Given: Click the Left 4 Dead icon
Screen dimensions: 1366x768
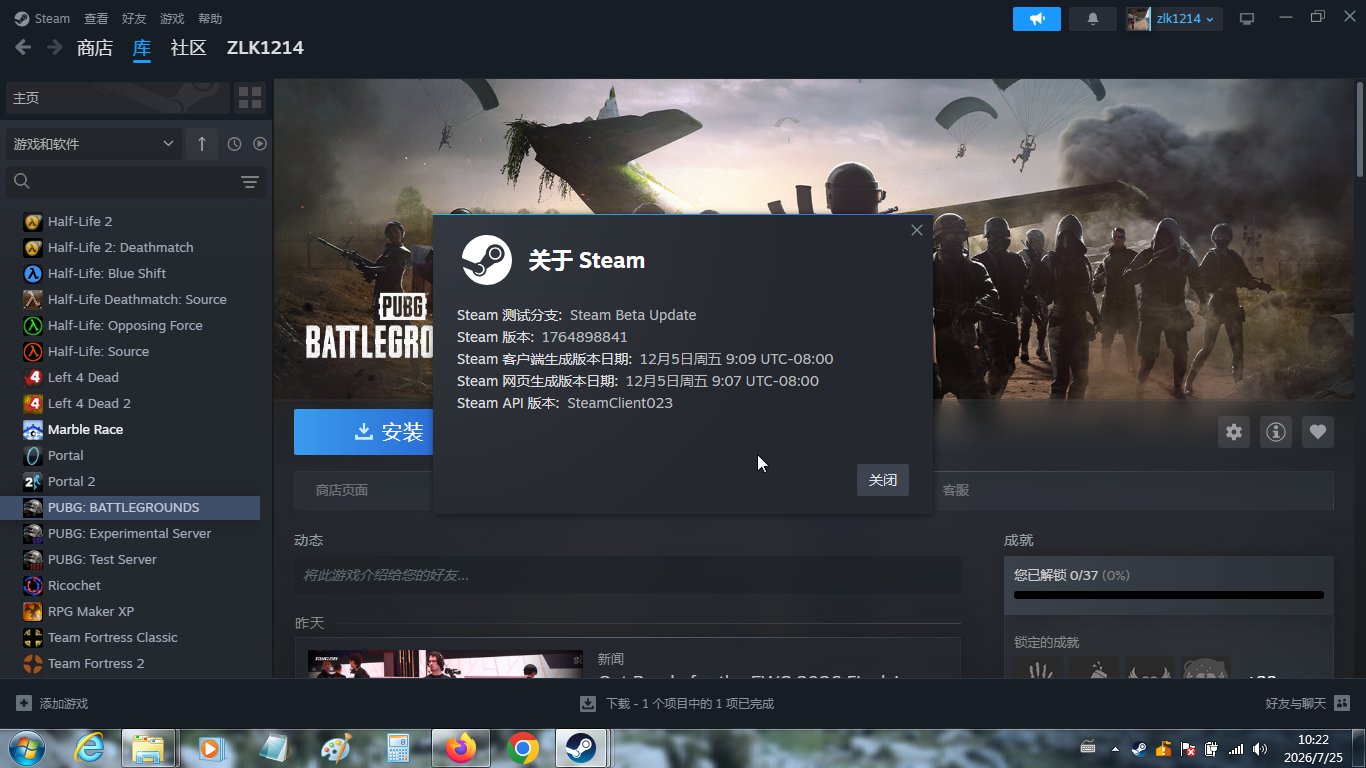Looking at the screenshot, I should click(x=33, y=377).
